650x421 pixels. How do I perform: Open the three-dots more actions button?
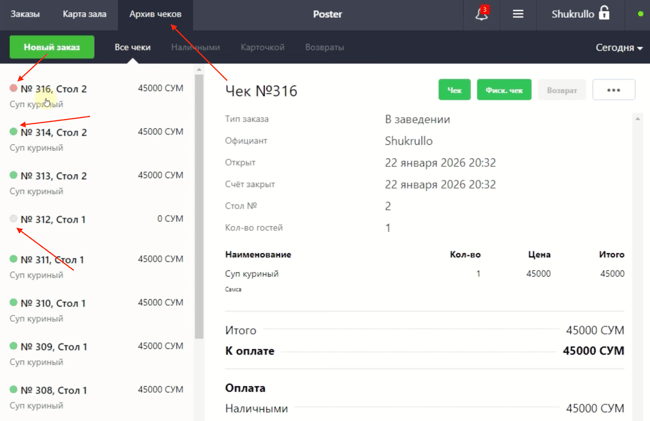(613, 90)
